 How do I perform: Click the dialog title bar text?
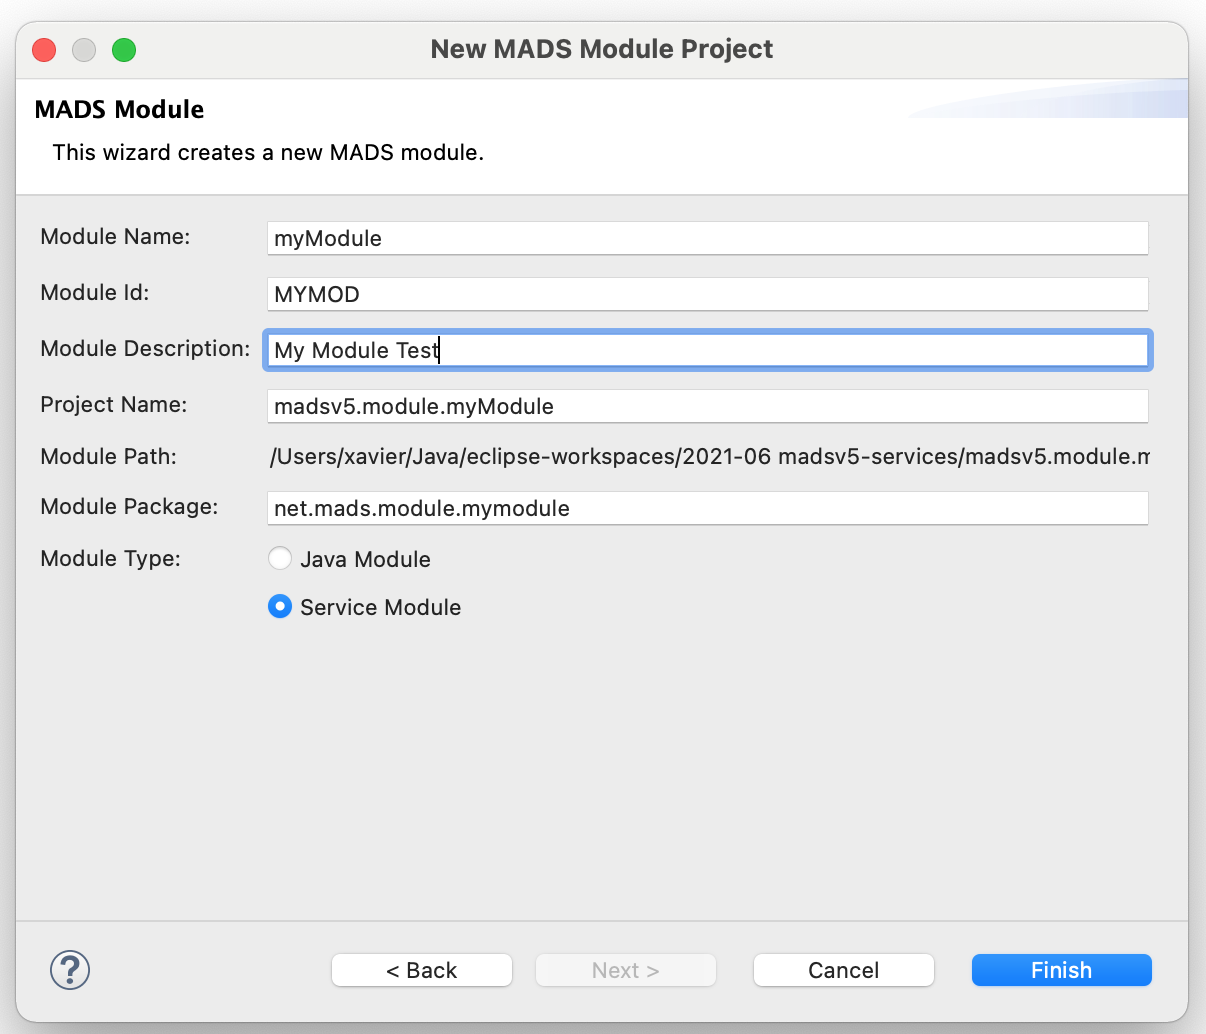tap(602, 49)
